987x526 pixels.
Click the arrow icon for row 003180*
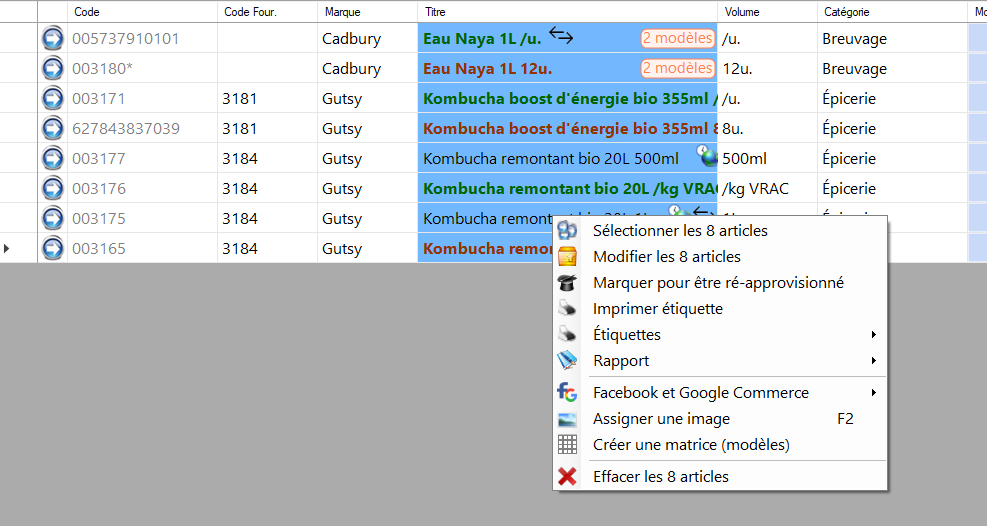(53, 69)
